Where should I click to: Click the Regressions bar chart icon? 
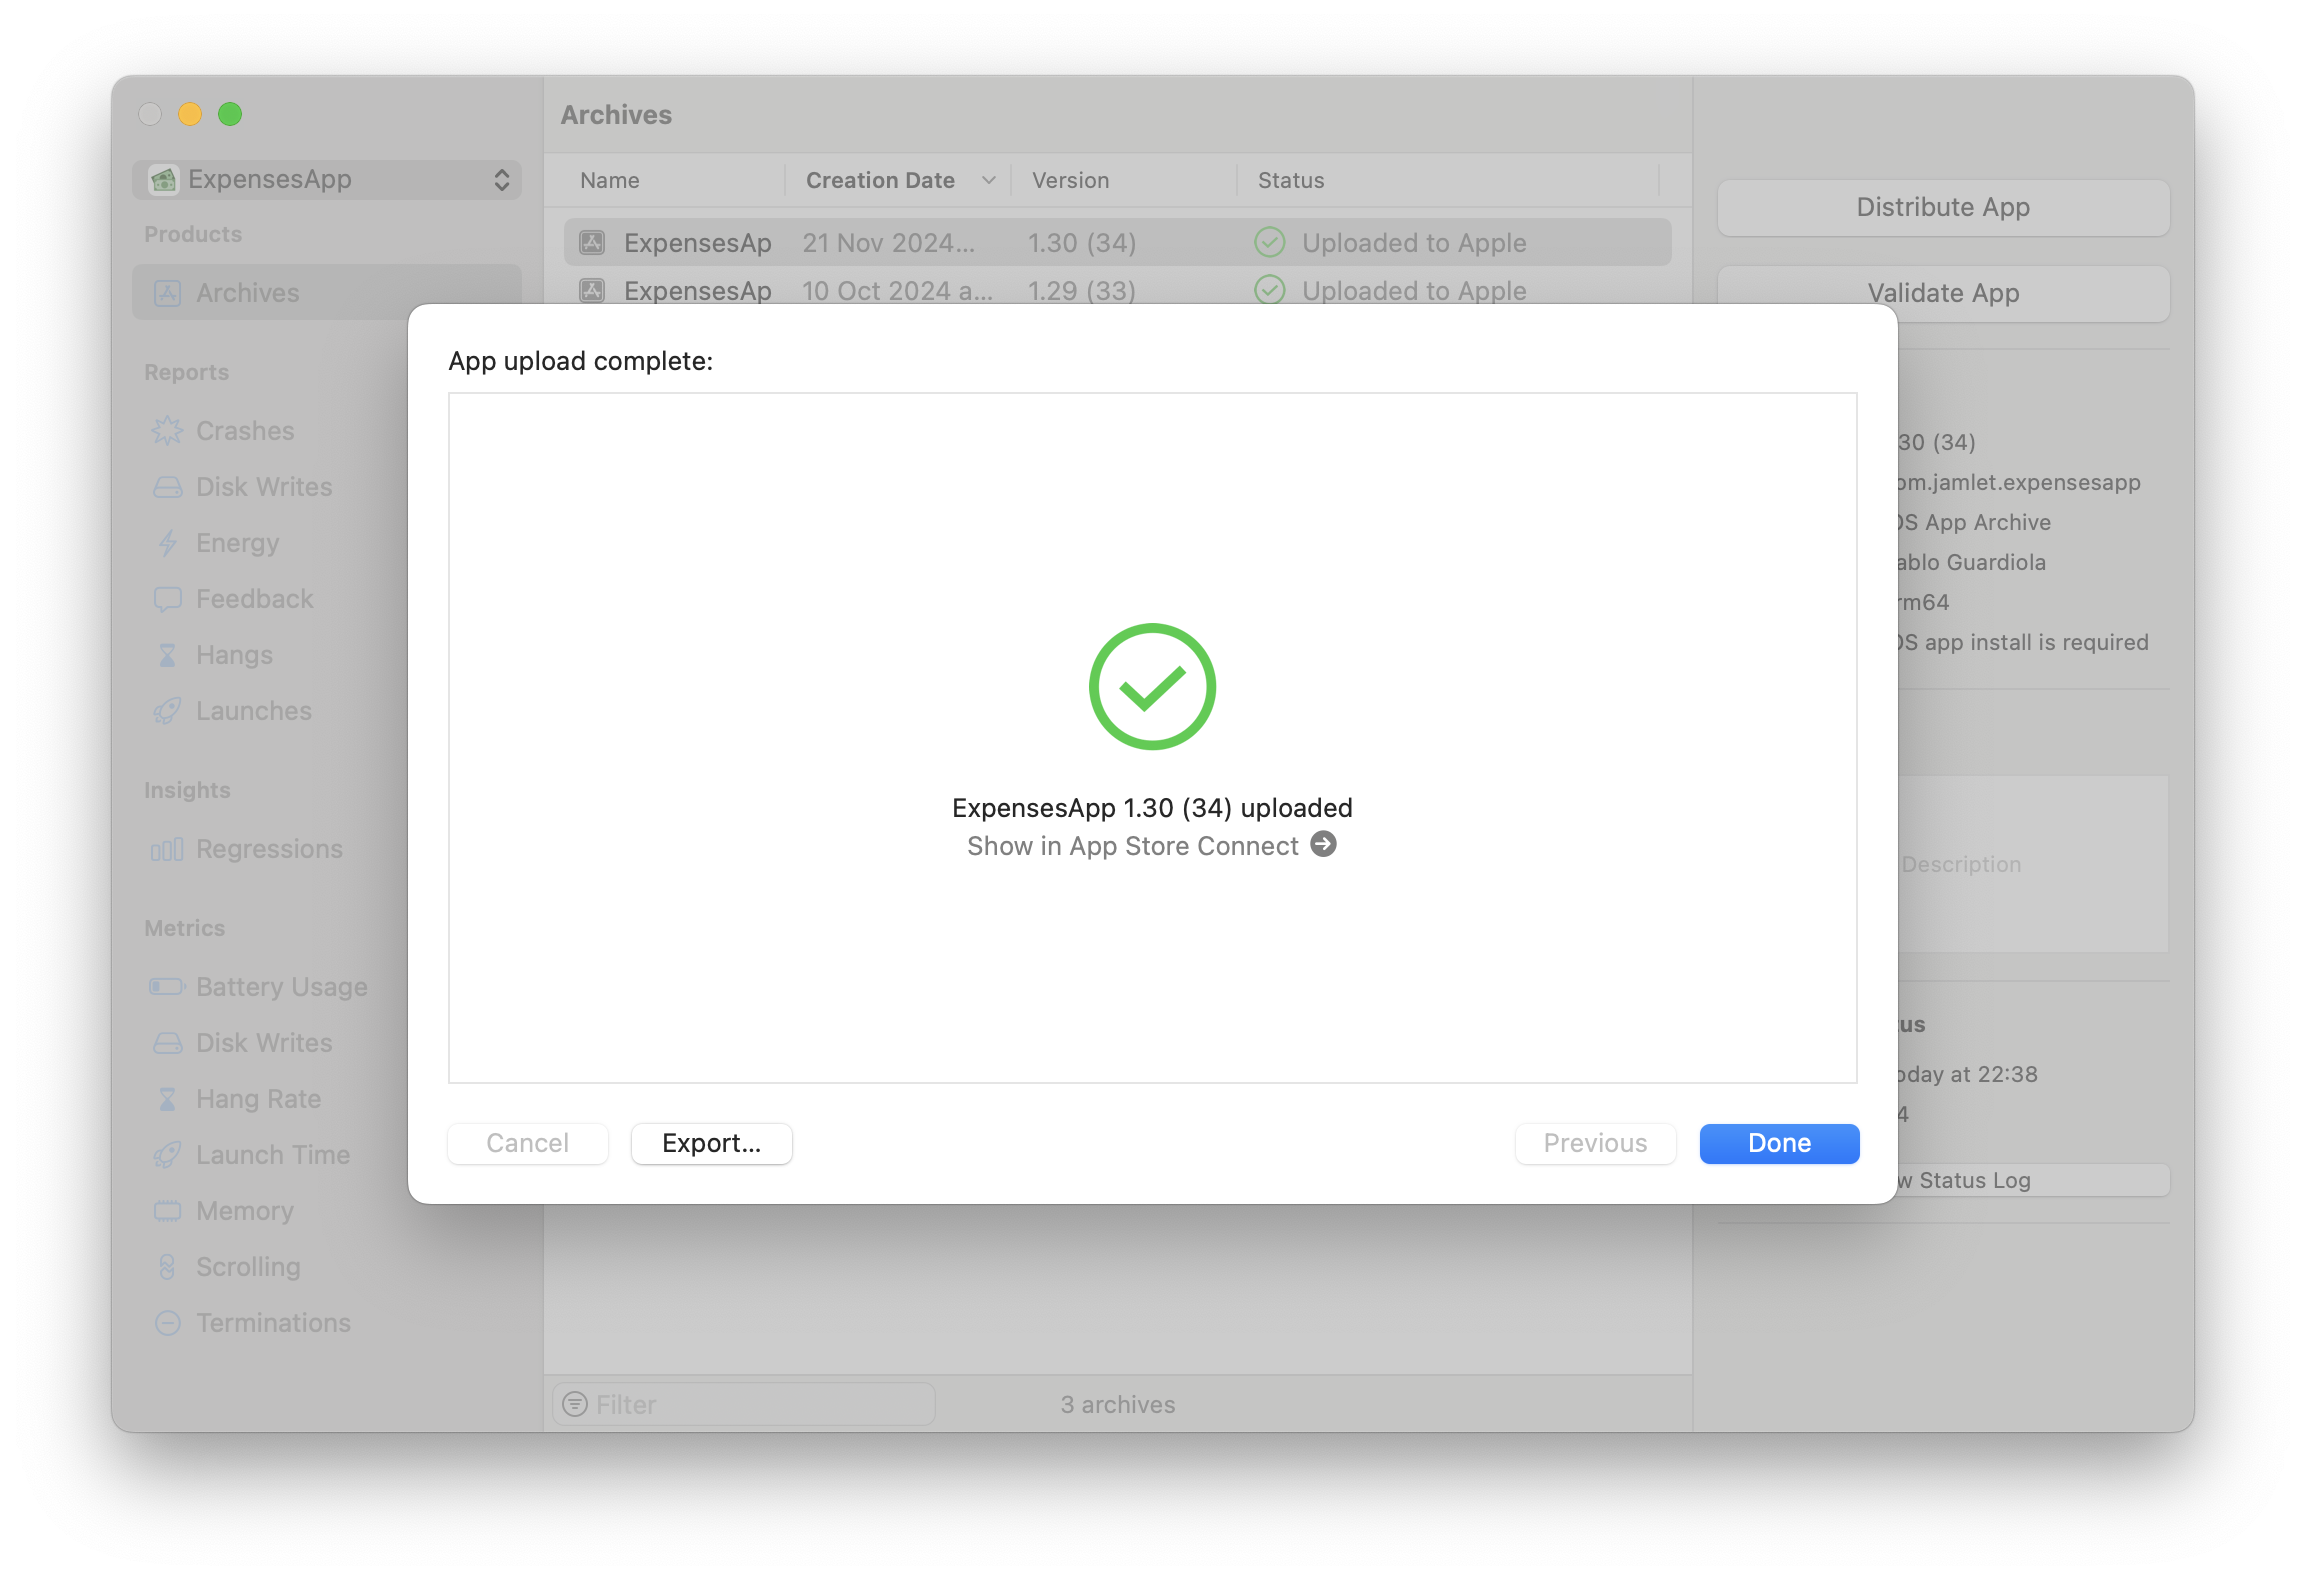pos(167,849)
